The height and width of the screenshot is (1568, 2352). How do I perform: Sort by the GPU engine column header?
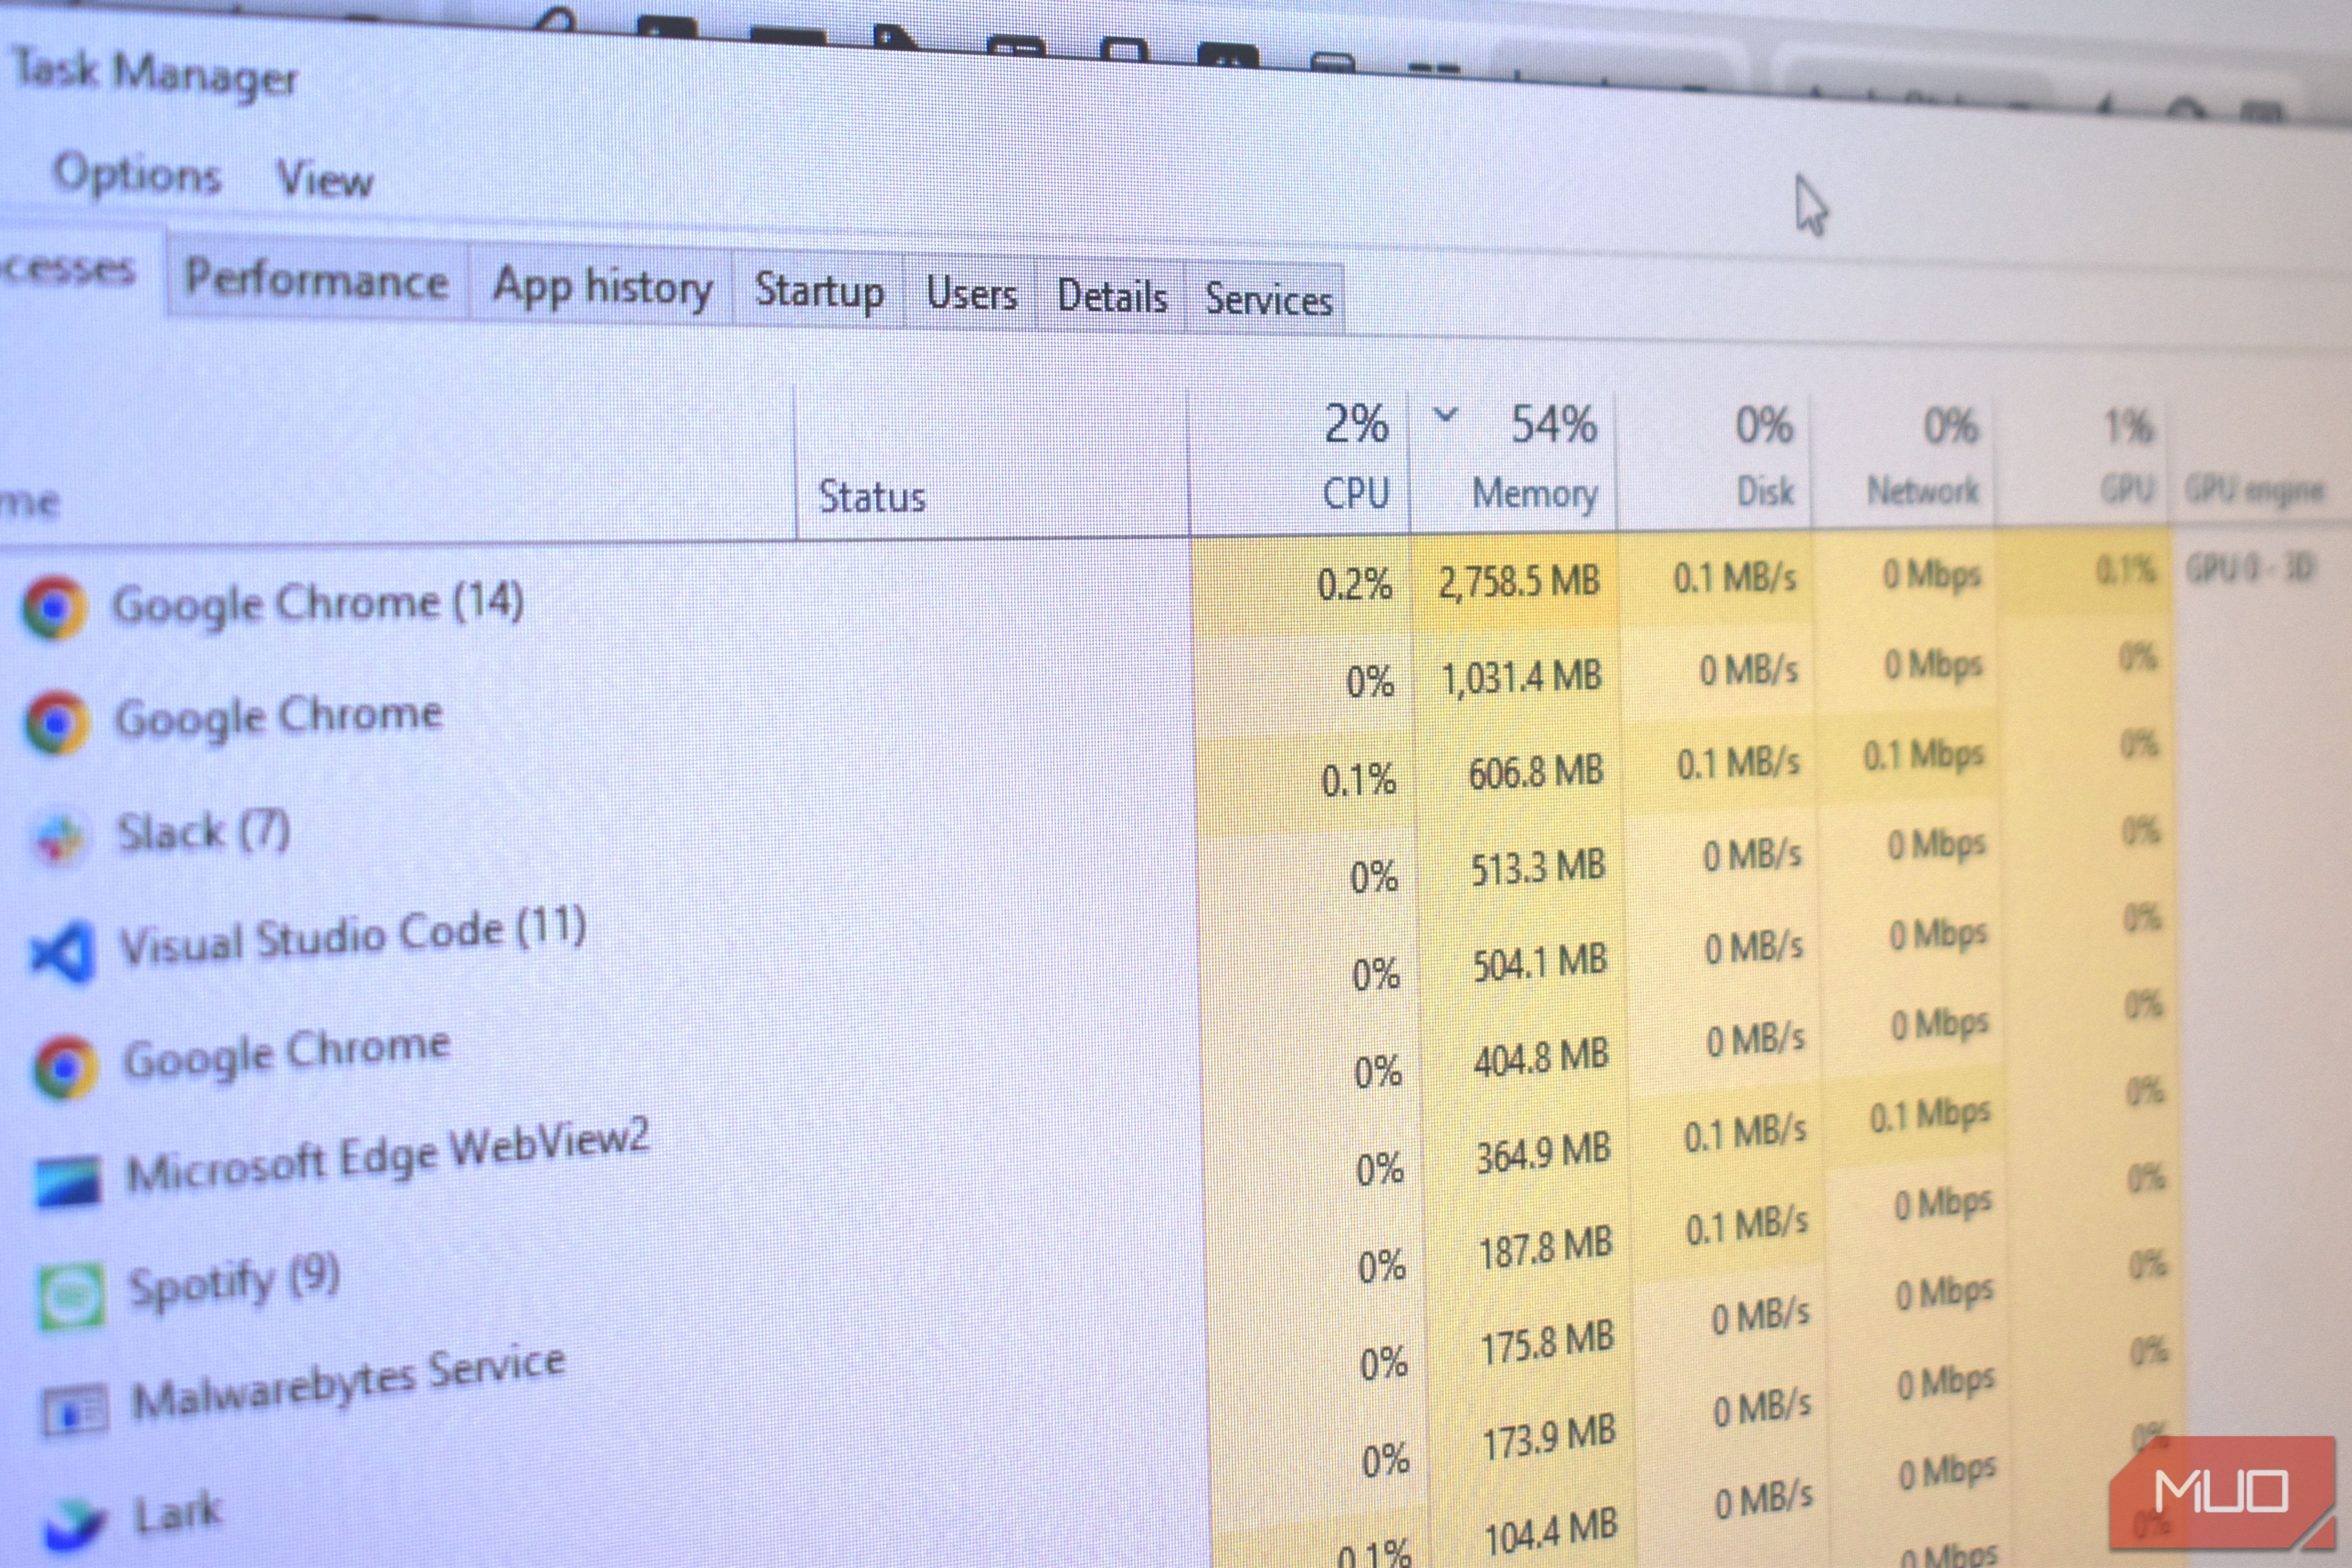tap(2254, 490)
